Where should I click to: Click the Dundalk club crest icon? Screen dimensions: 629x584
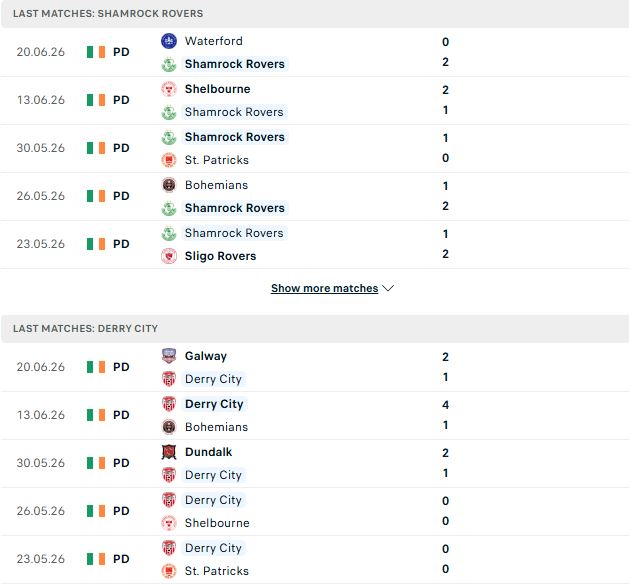pos(169,452)
